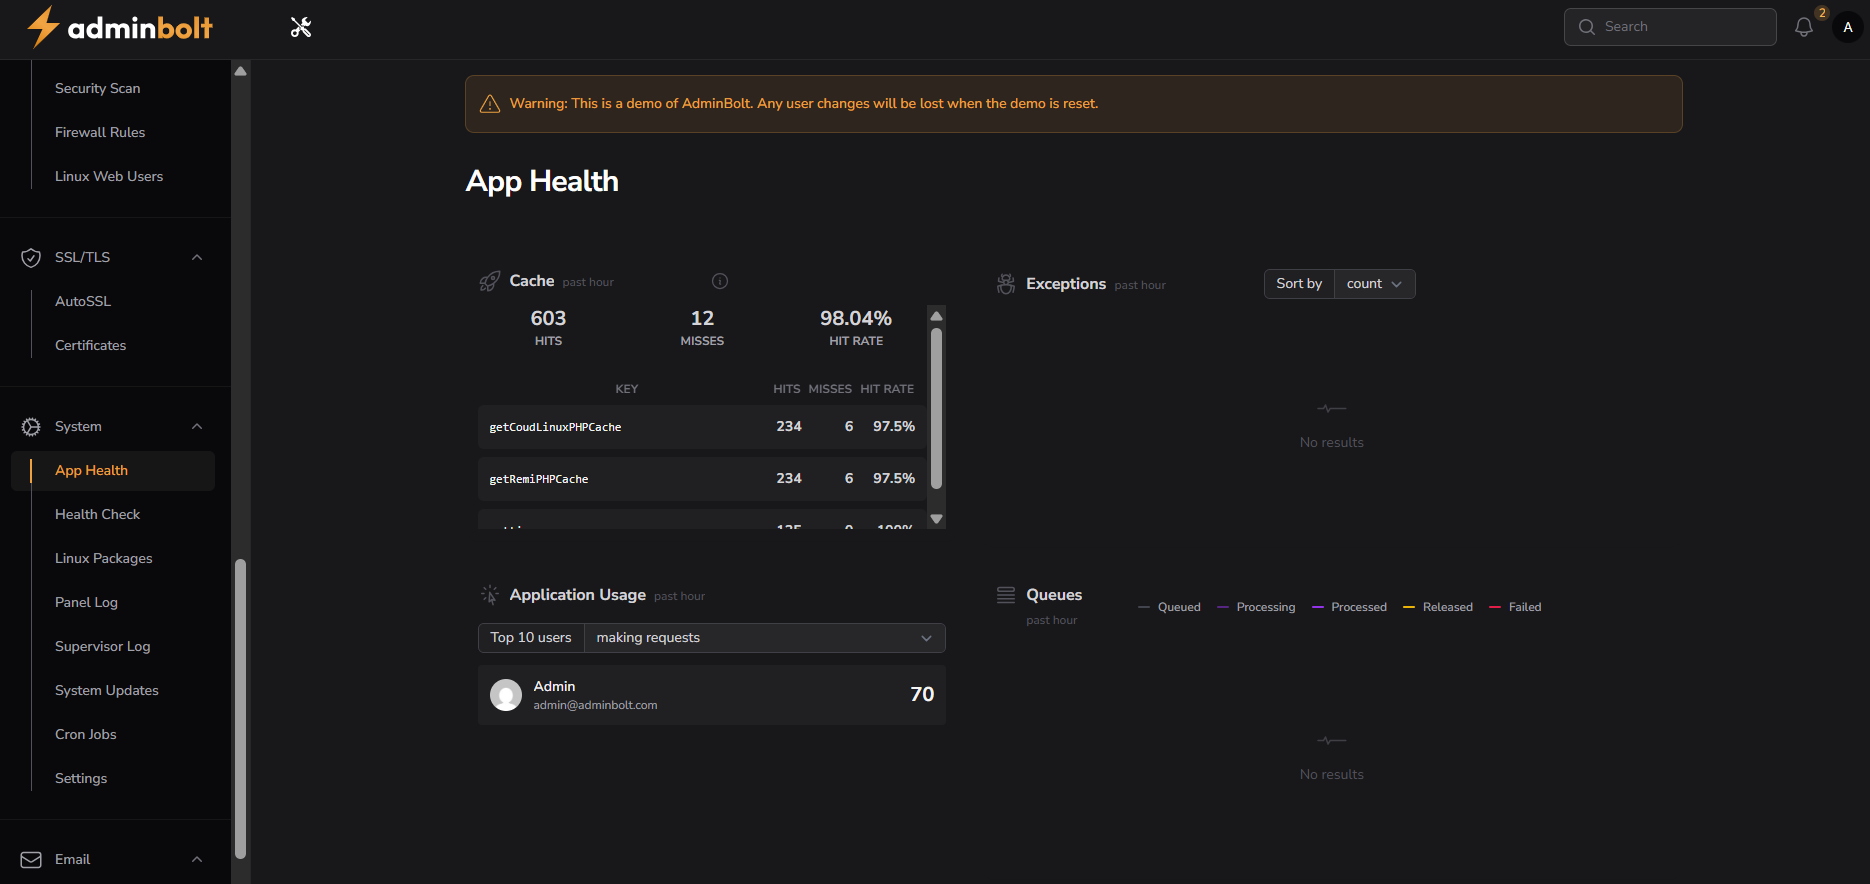Screen dimensions: 1870x884
Task: Toggle the Queued legend entry
Action: pos(1169,607)
